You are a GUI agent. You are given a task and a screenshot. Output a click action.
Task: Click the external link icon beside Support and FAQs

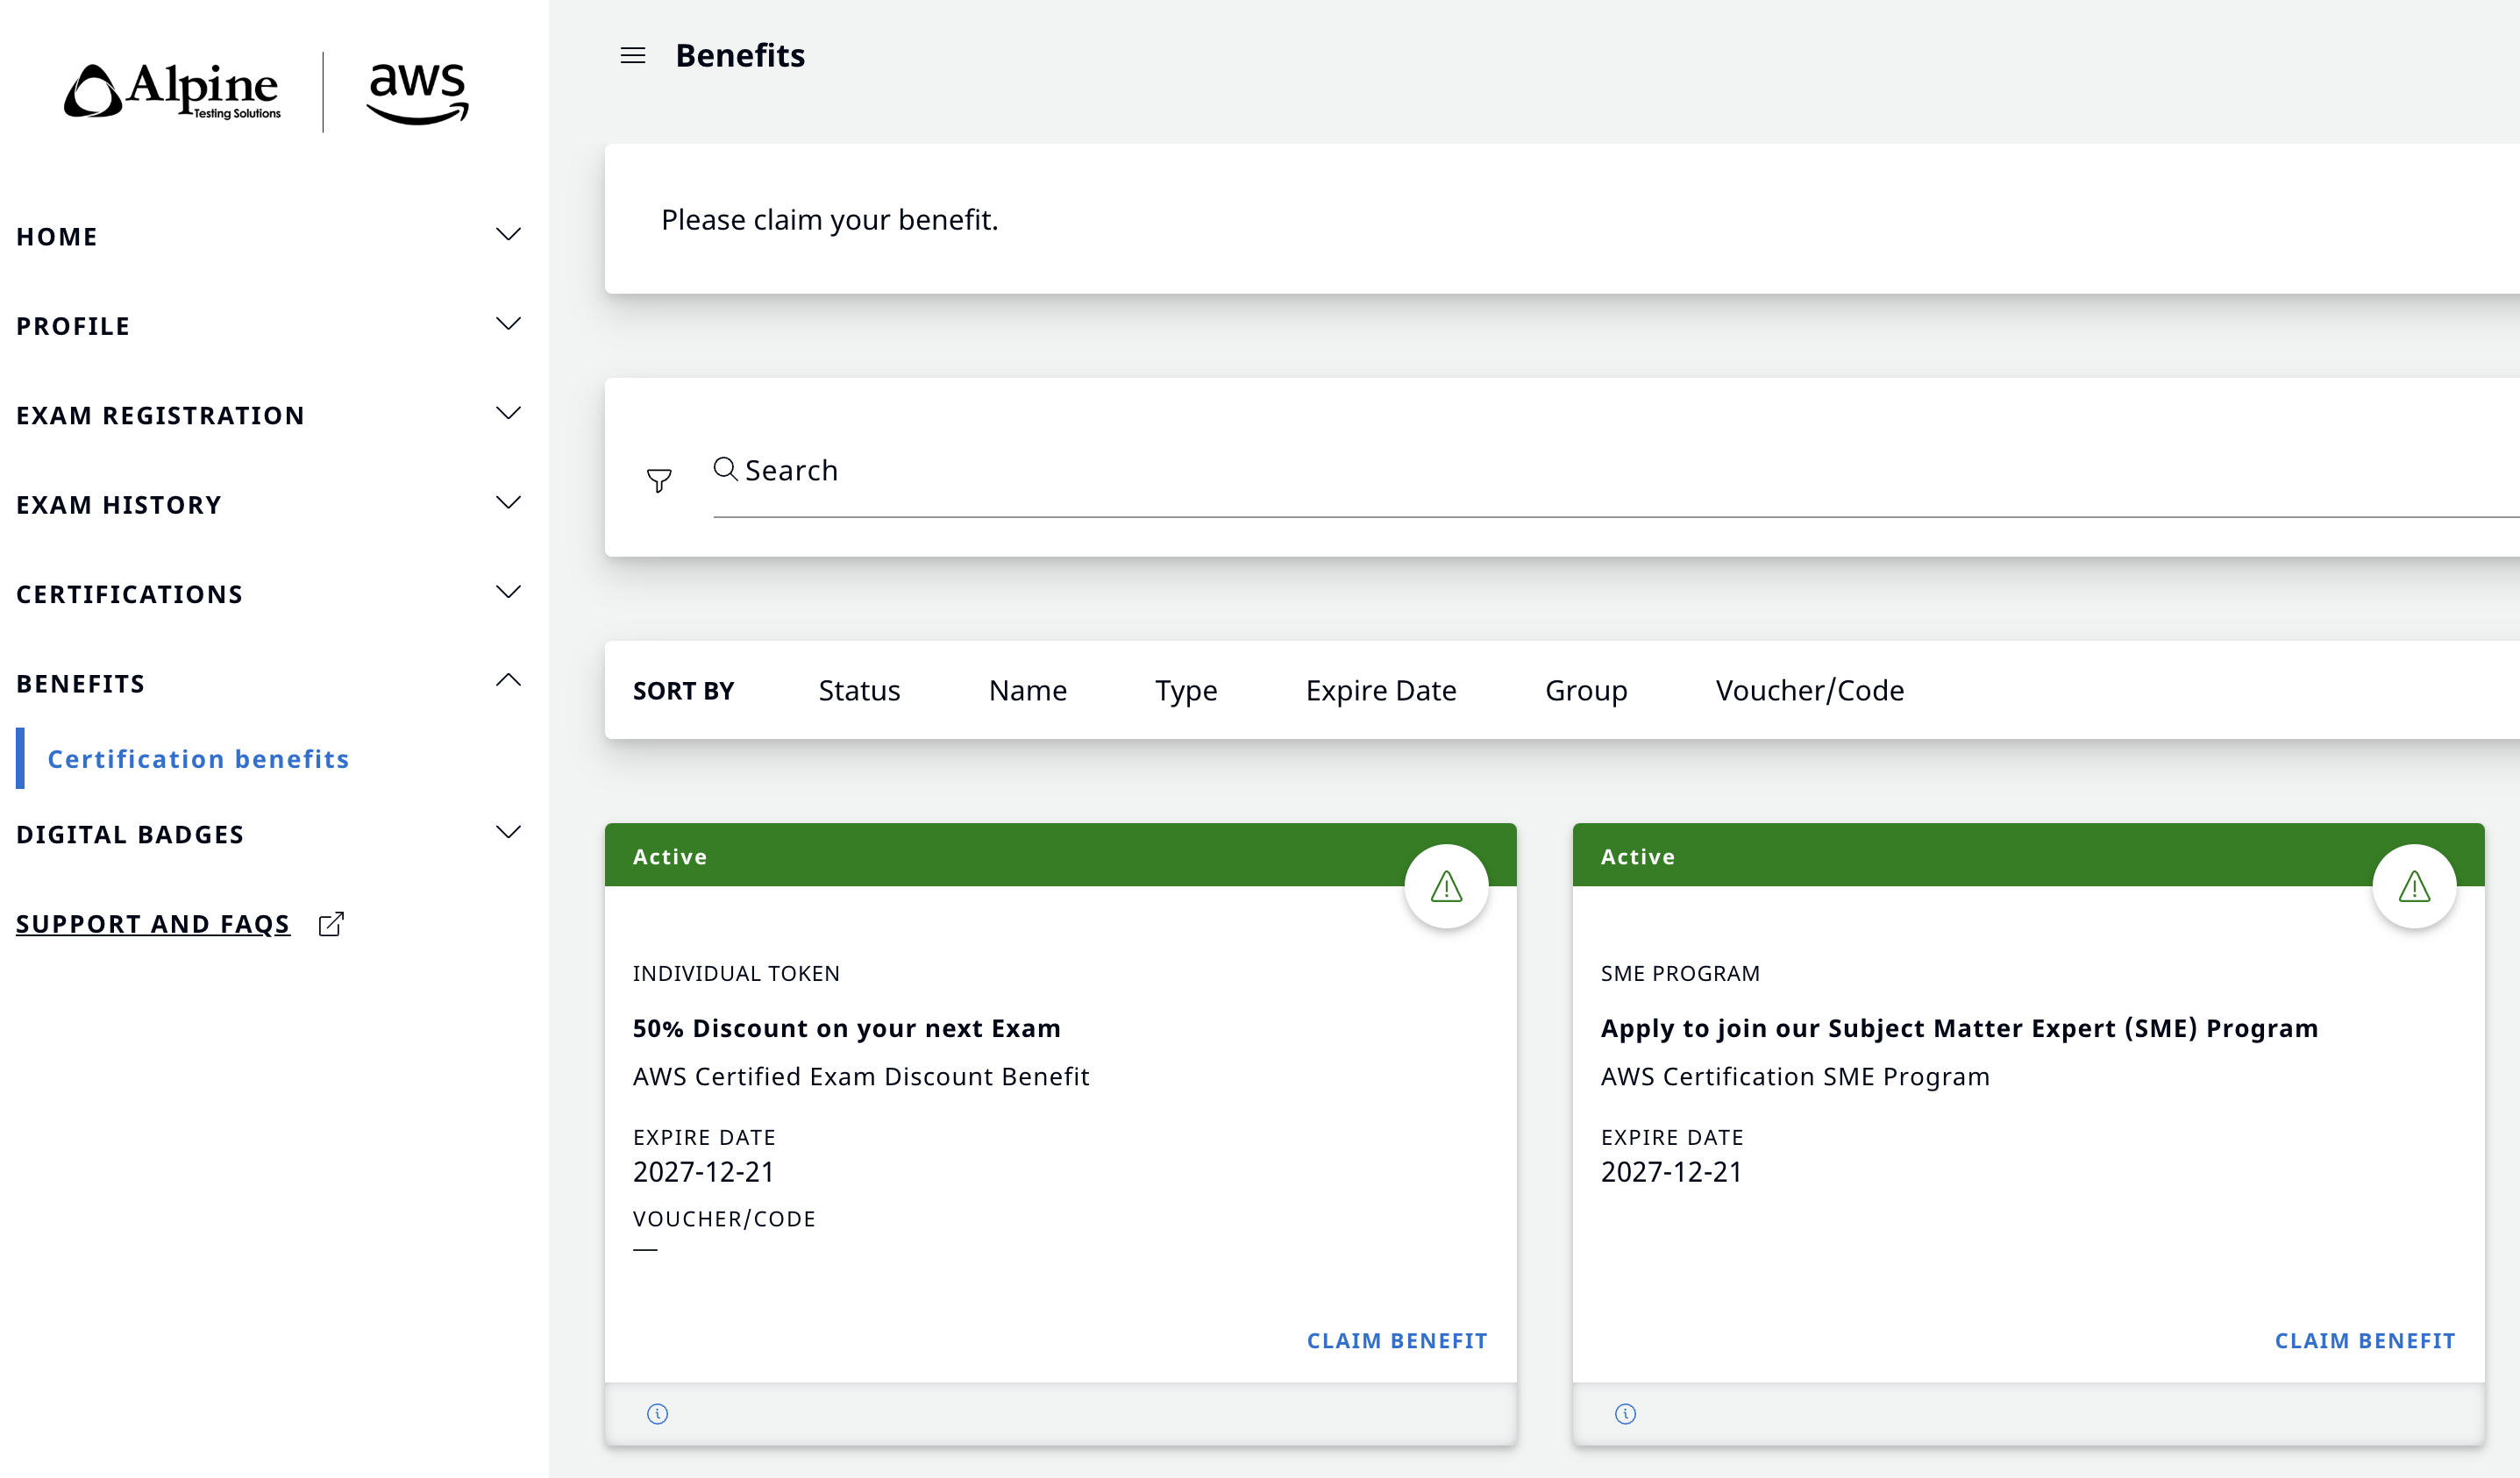pyautogui.click(x=331, y=924)
